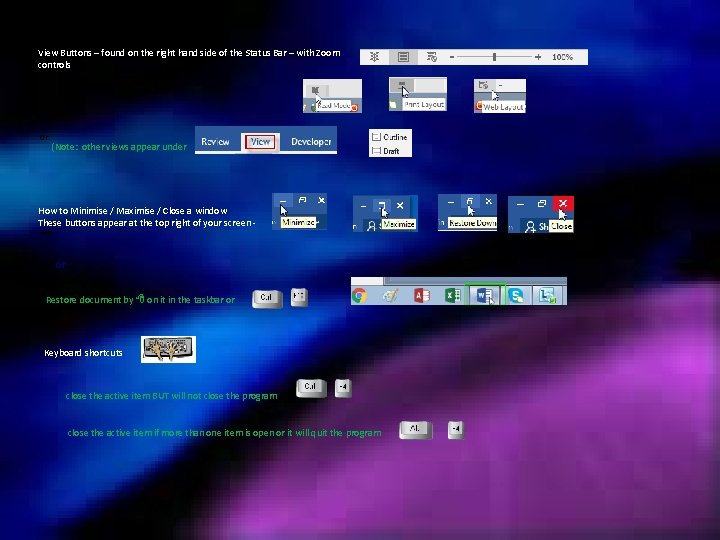Click 'Restore document by' text line
720x540 pixels.
point(141,300)
